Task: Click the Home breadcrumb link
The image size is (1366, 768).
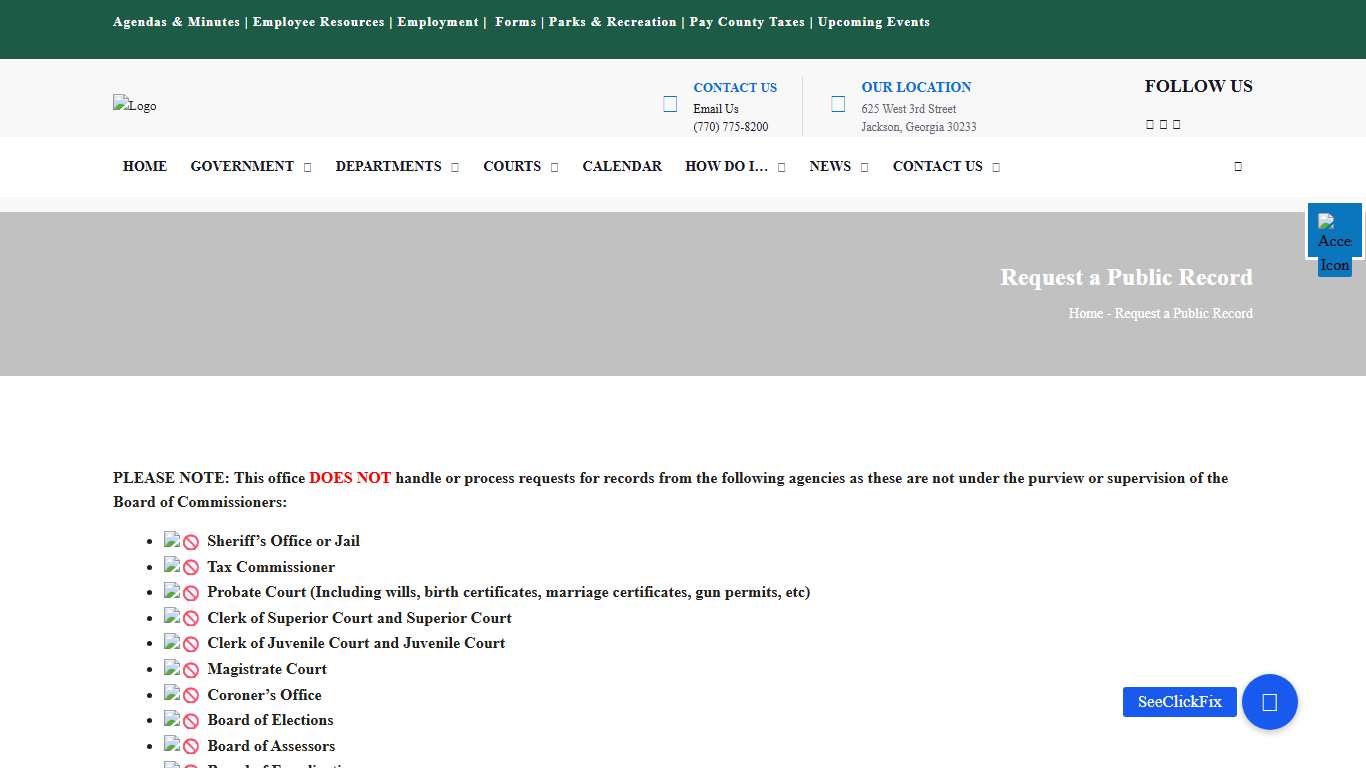Action: pos(1085,313)
